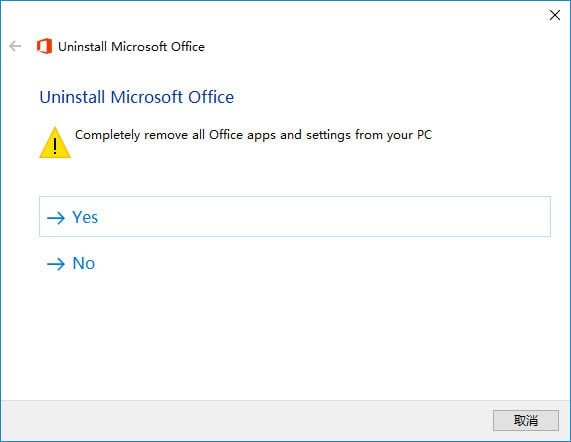571x442 pixels.
Task: Click blank white area below No option
Action: coord(284,335)
